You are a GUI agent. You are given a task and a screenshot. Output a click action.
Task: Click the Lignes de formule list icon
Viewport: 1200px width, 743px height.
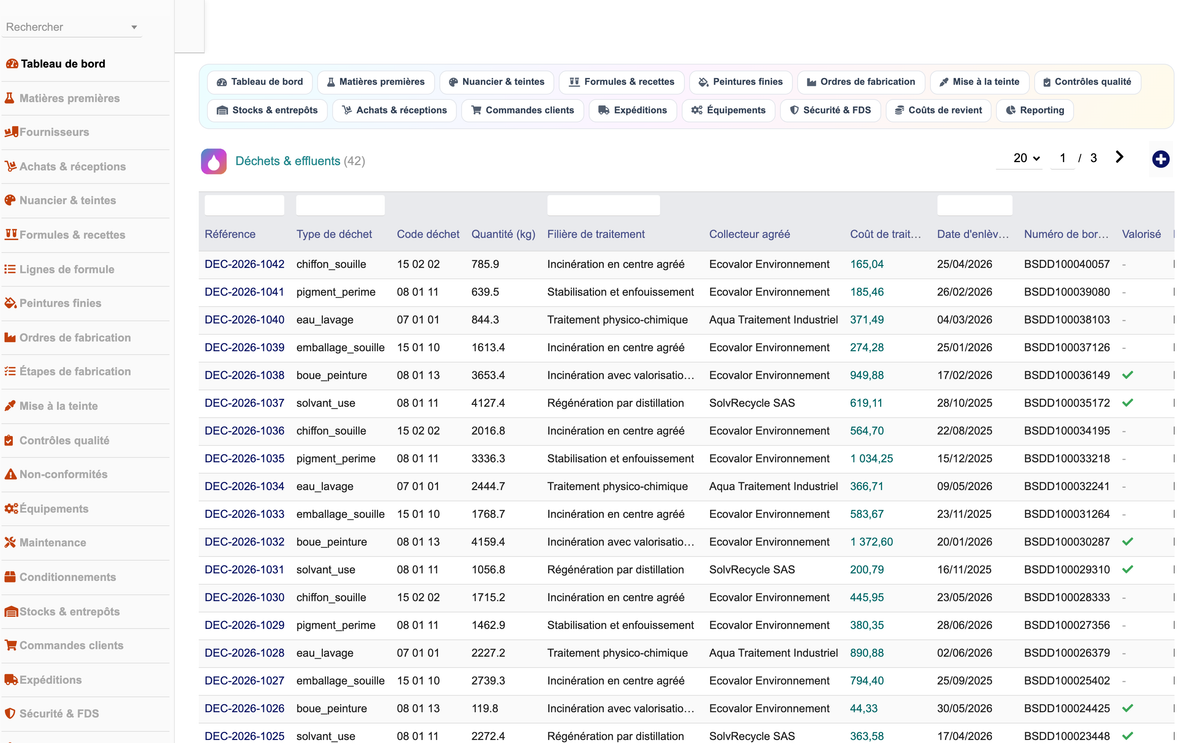pyautogui.click(x=10, y=269)
